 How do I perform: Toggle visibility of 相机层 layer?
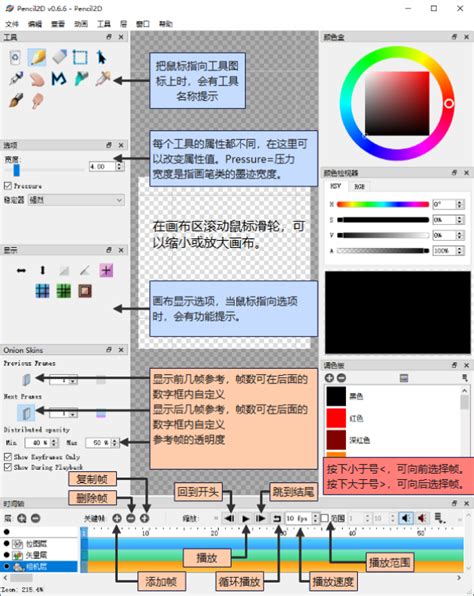tap(6, 566)
